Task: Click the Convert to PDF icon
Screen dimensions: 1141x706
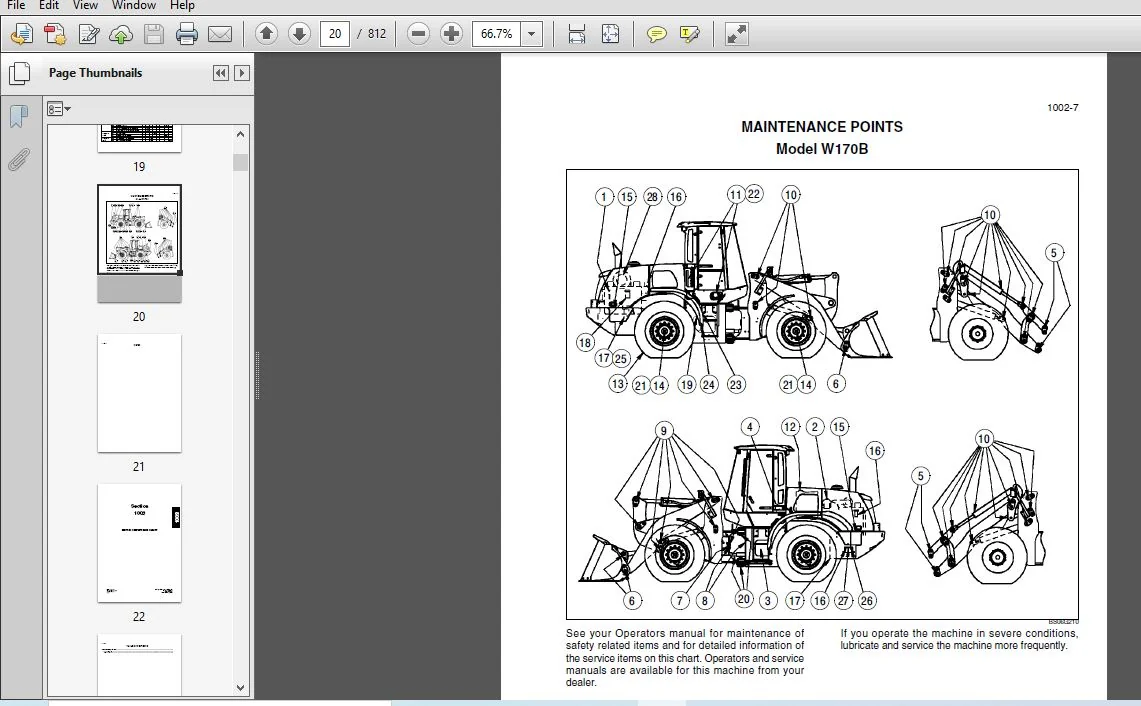Action: pyautogui.click(x=55, y=33)
